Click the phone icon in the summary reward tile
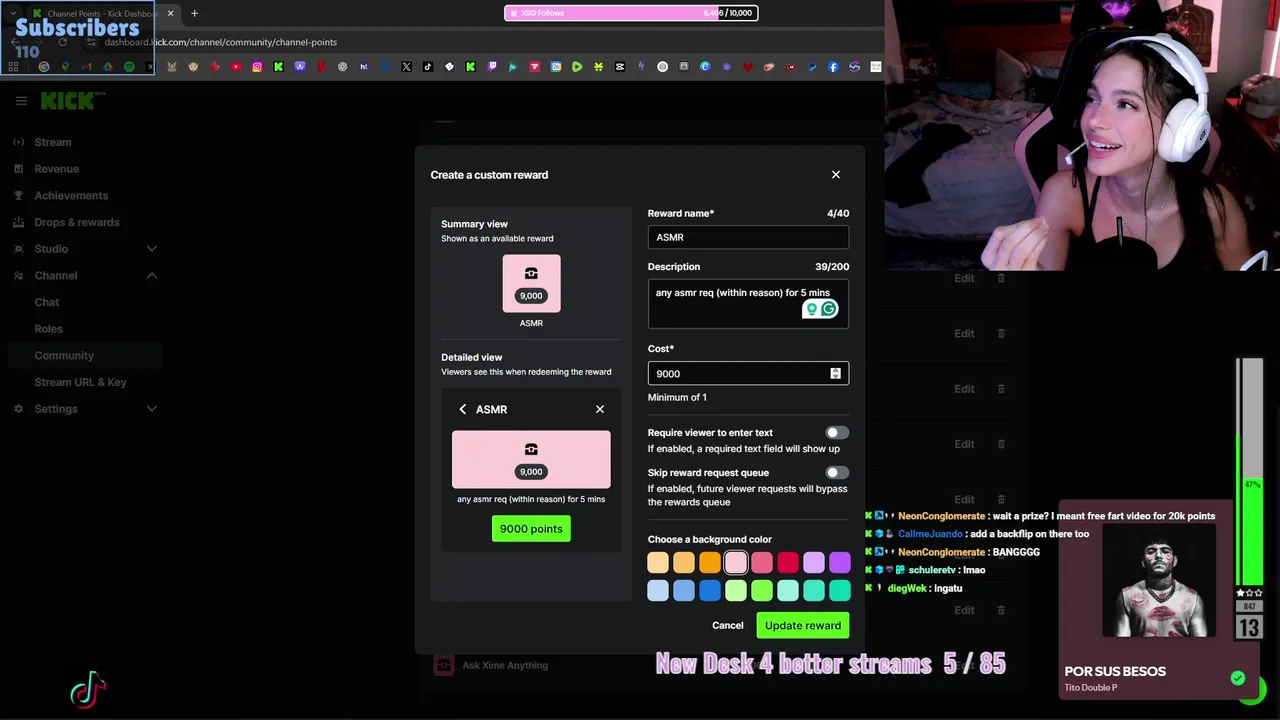The image size is (1280, 720). click(531, 273)
